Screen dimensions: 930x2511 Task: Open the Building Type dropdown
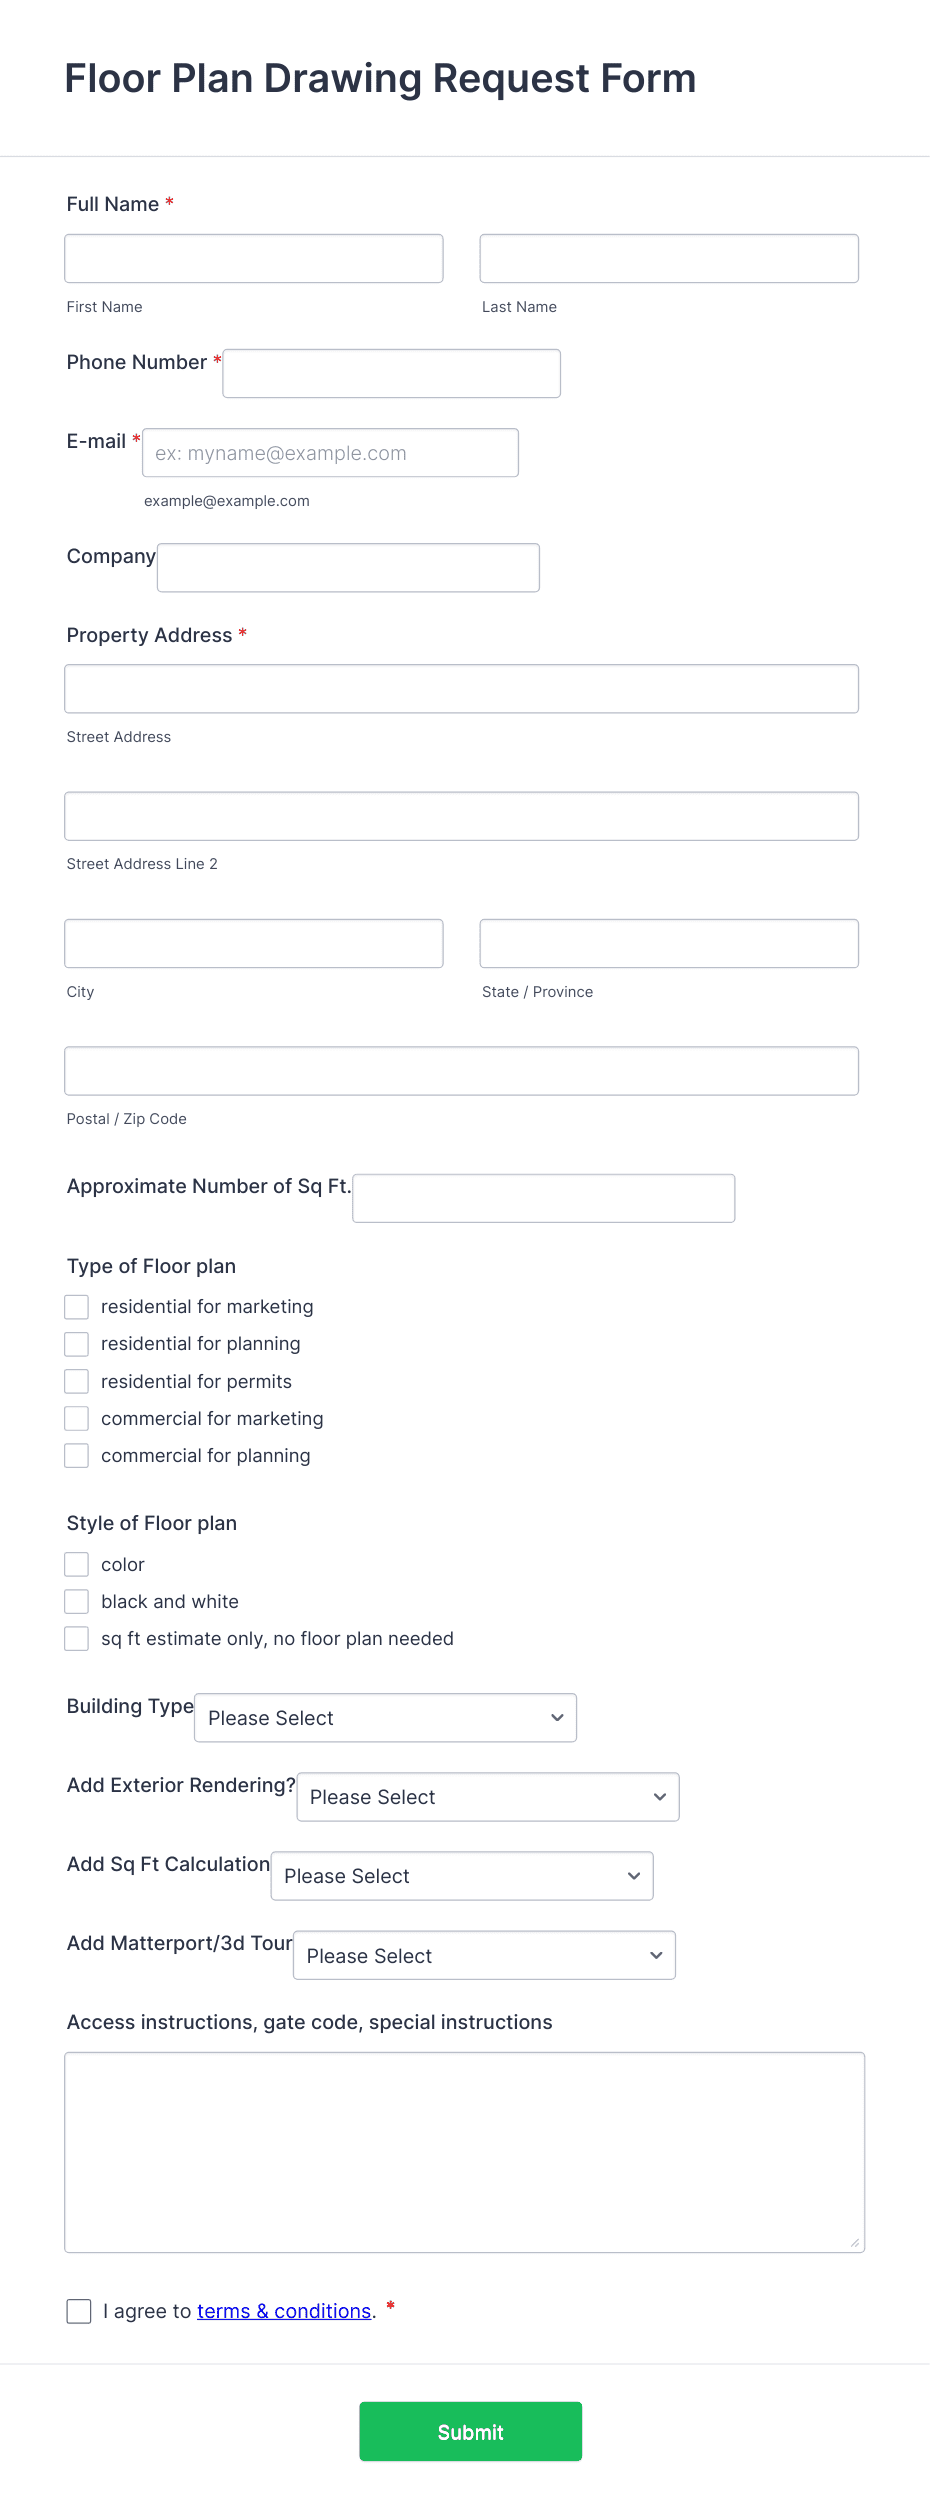pos(384,1717)
